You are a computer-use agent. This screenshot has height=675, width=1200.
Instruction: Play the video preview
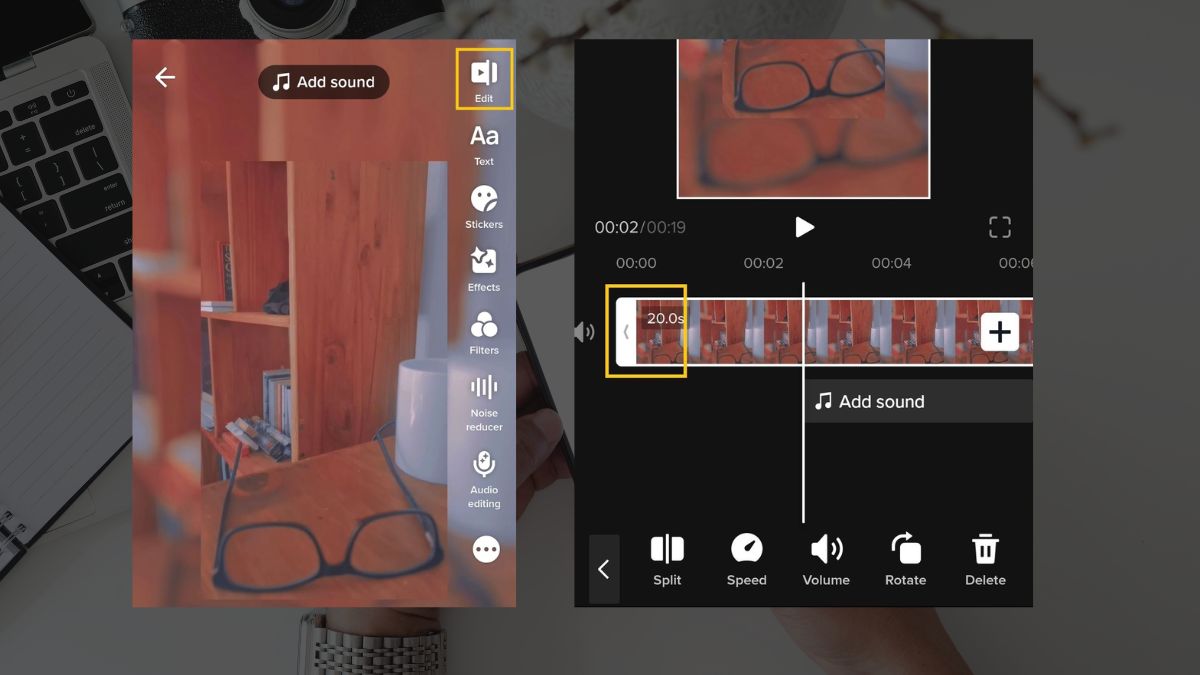[805, 227]
